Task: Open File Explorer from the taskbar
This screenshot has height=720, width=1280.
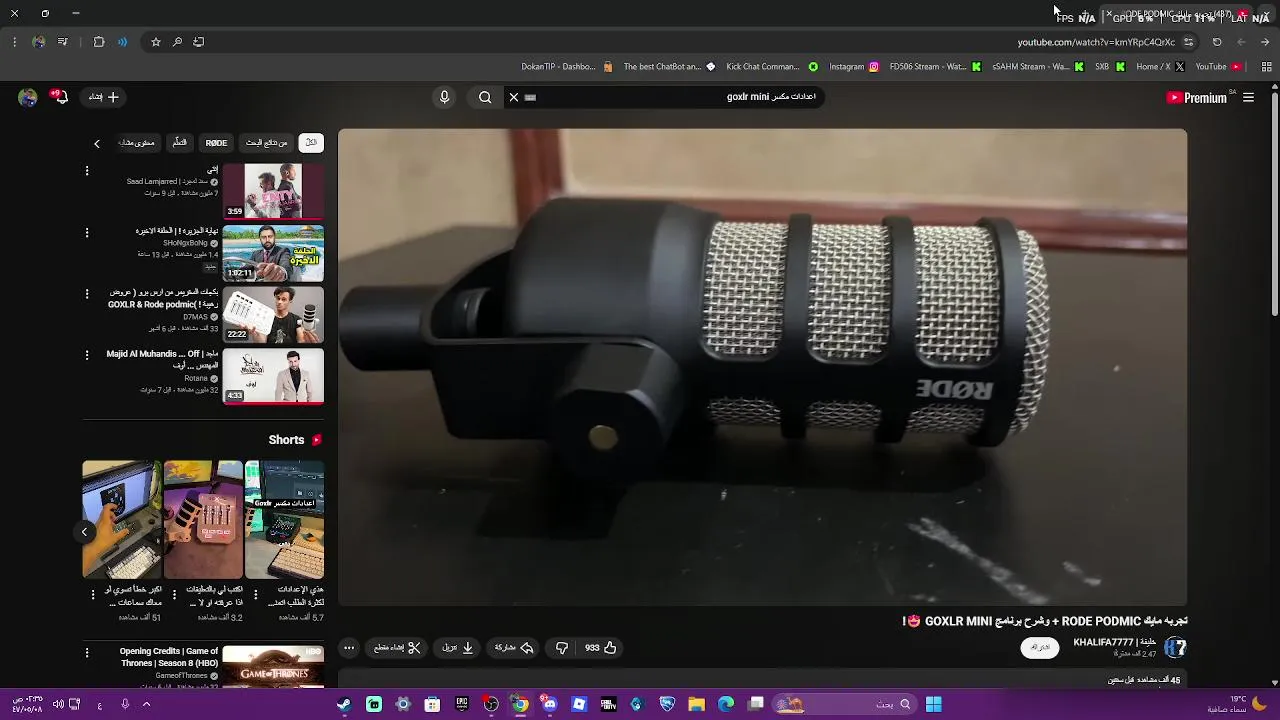Action: [x=697, y=704]
